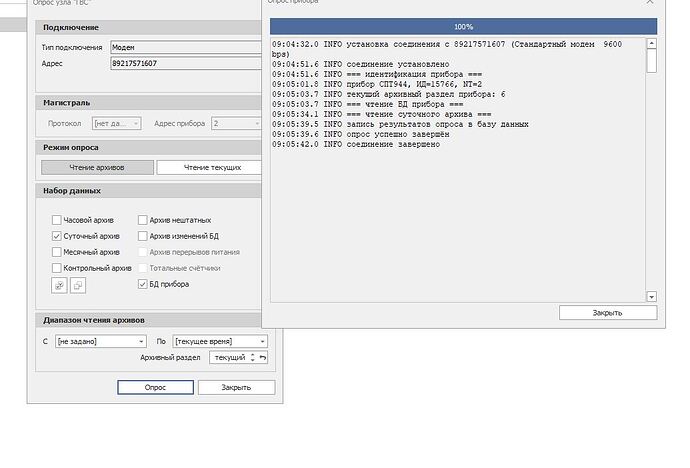Adjust the Архивный раздел spinner arrows
Image resolution: width=690 pixels, height=468 pixels.
click(x=252, y=357)
